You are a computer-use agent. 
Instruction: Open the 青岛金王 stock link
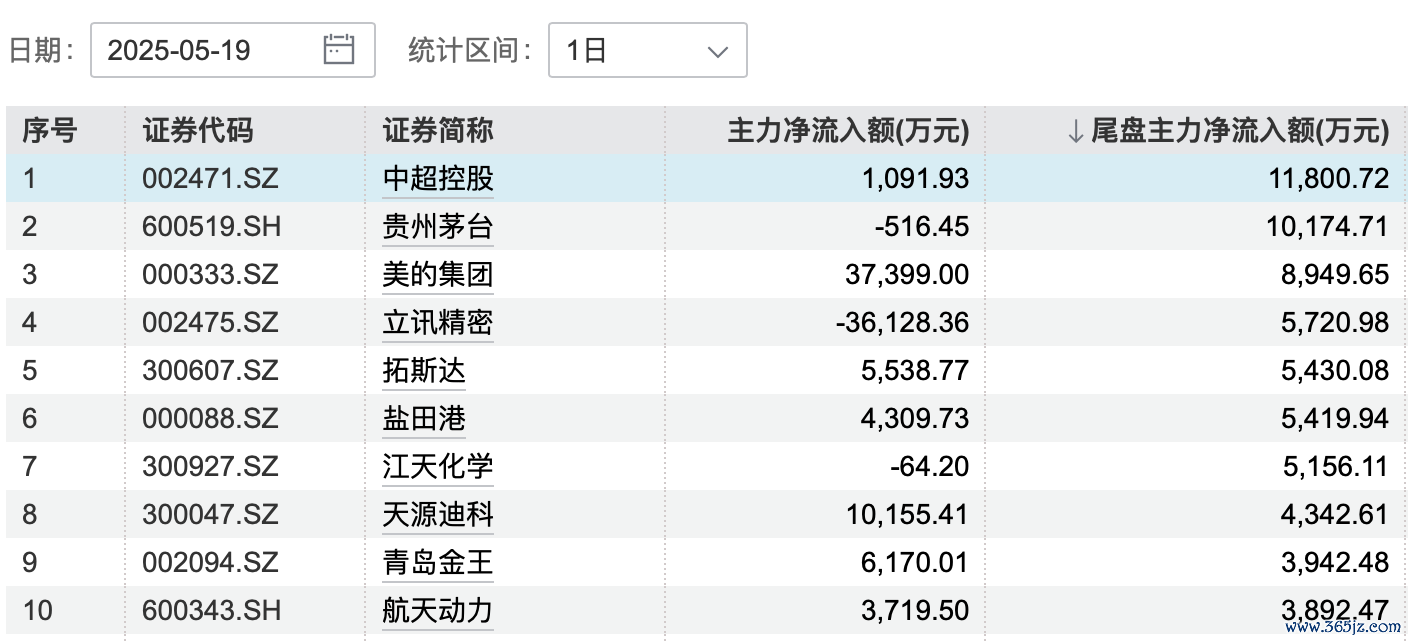438,562
